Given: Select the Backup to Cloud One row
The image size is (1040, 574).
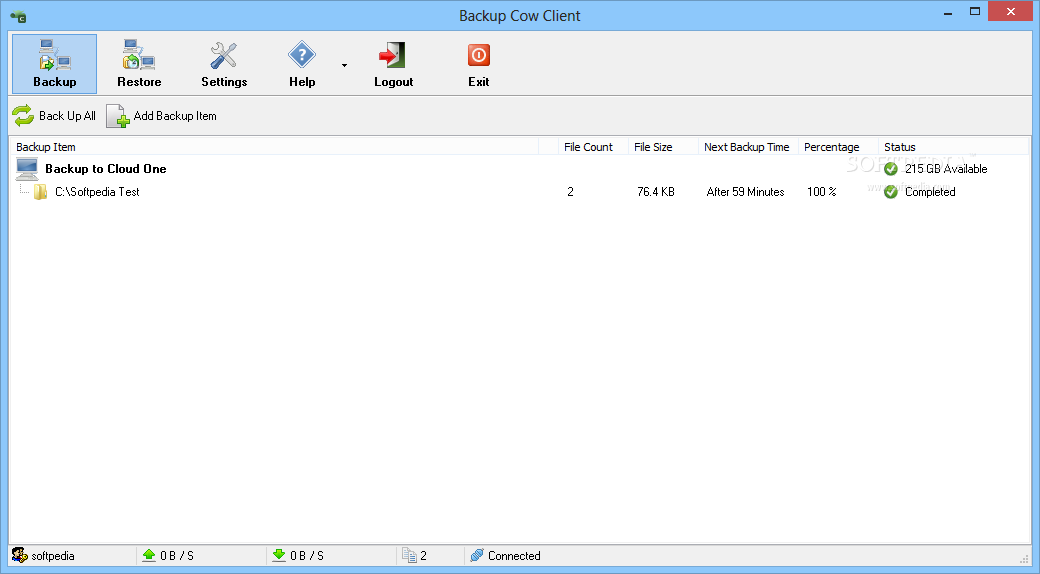Looking at the screenshot, I should (x=519, y=169).
